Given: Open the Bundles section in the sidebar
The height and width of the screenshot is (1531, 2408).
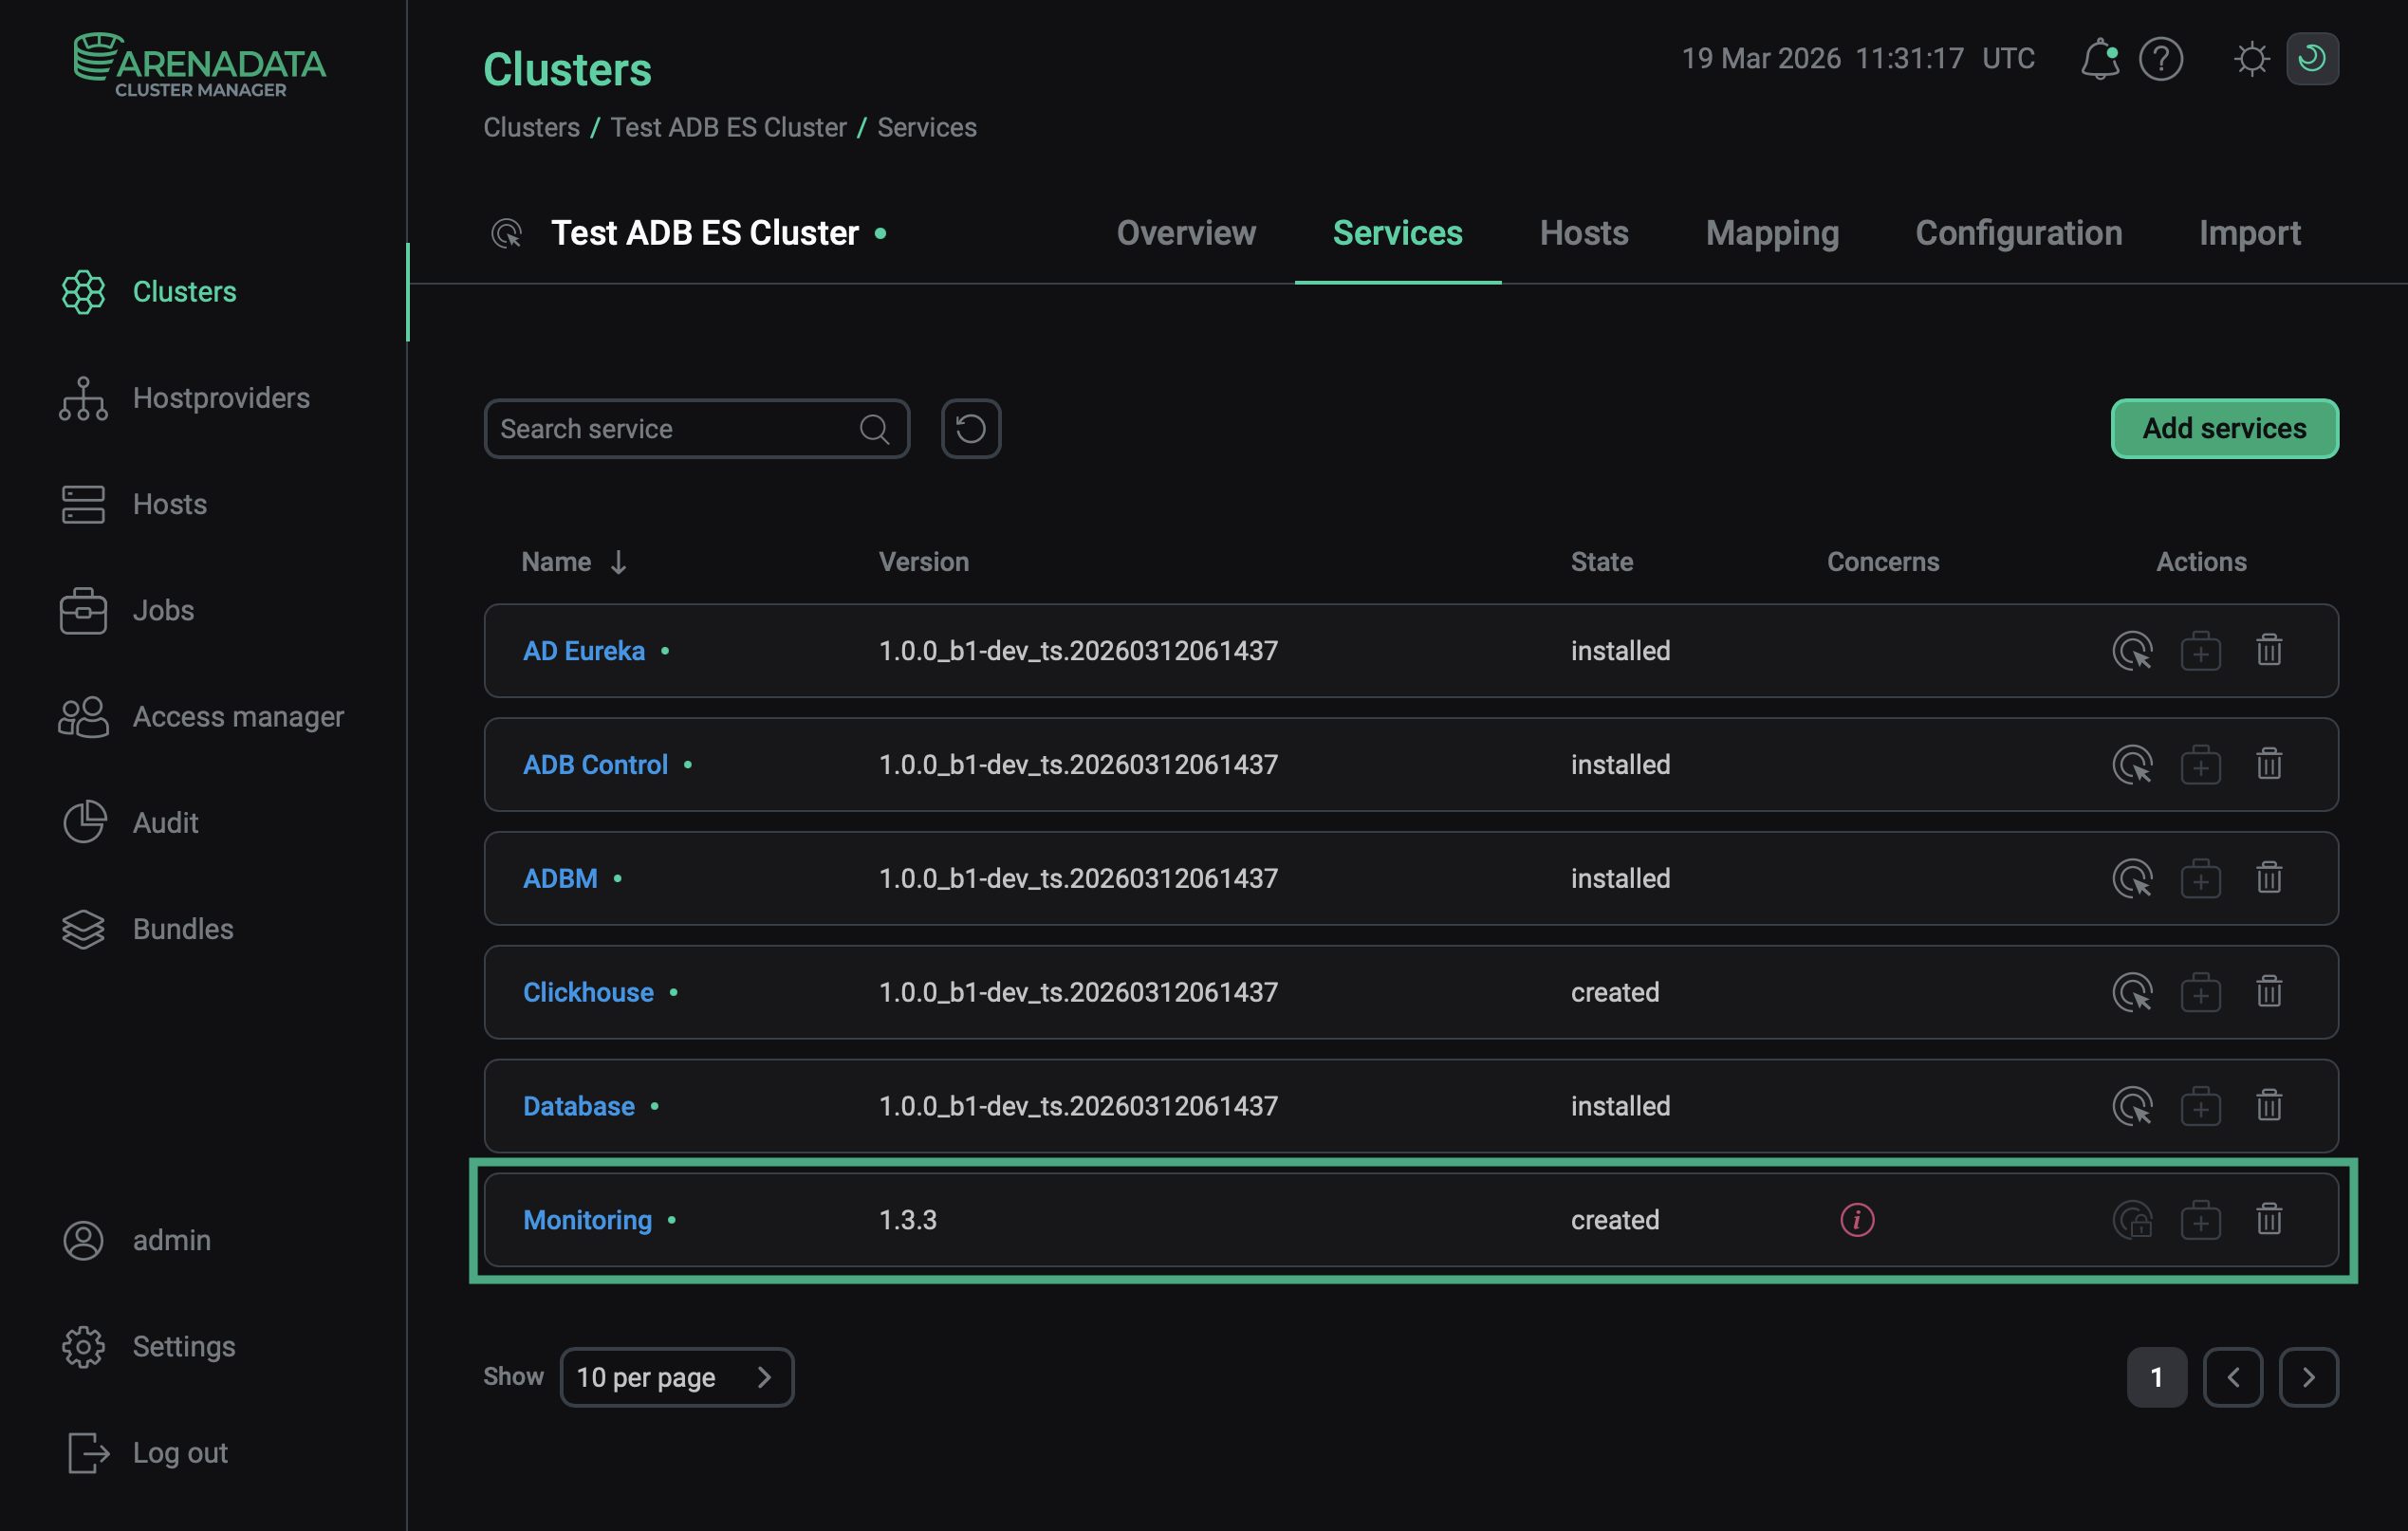Looking at the screenshot, I should tap(182, 928).
